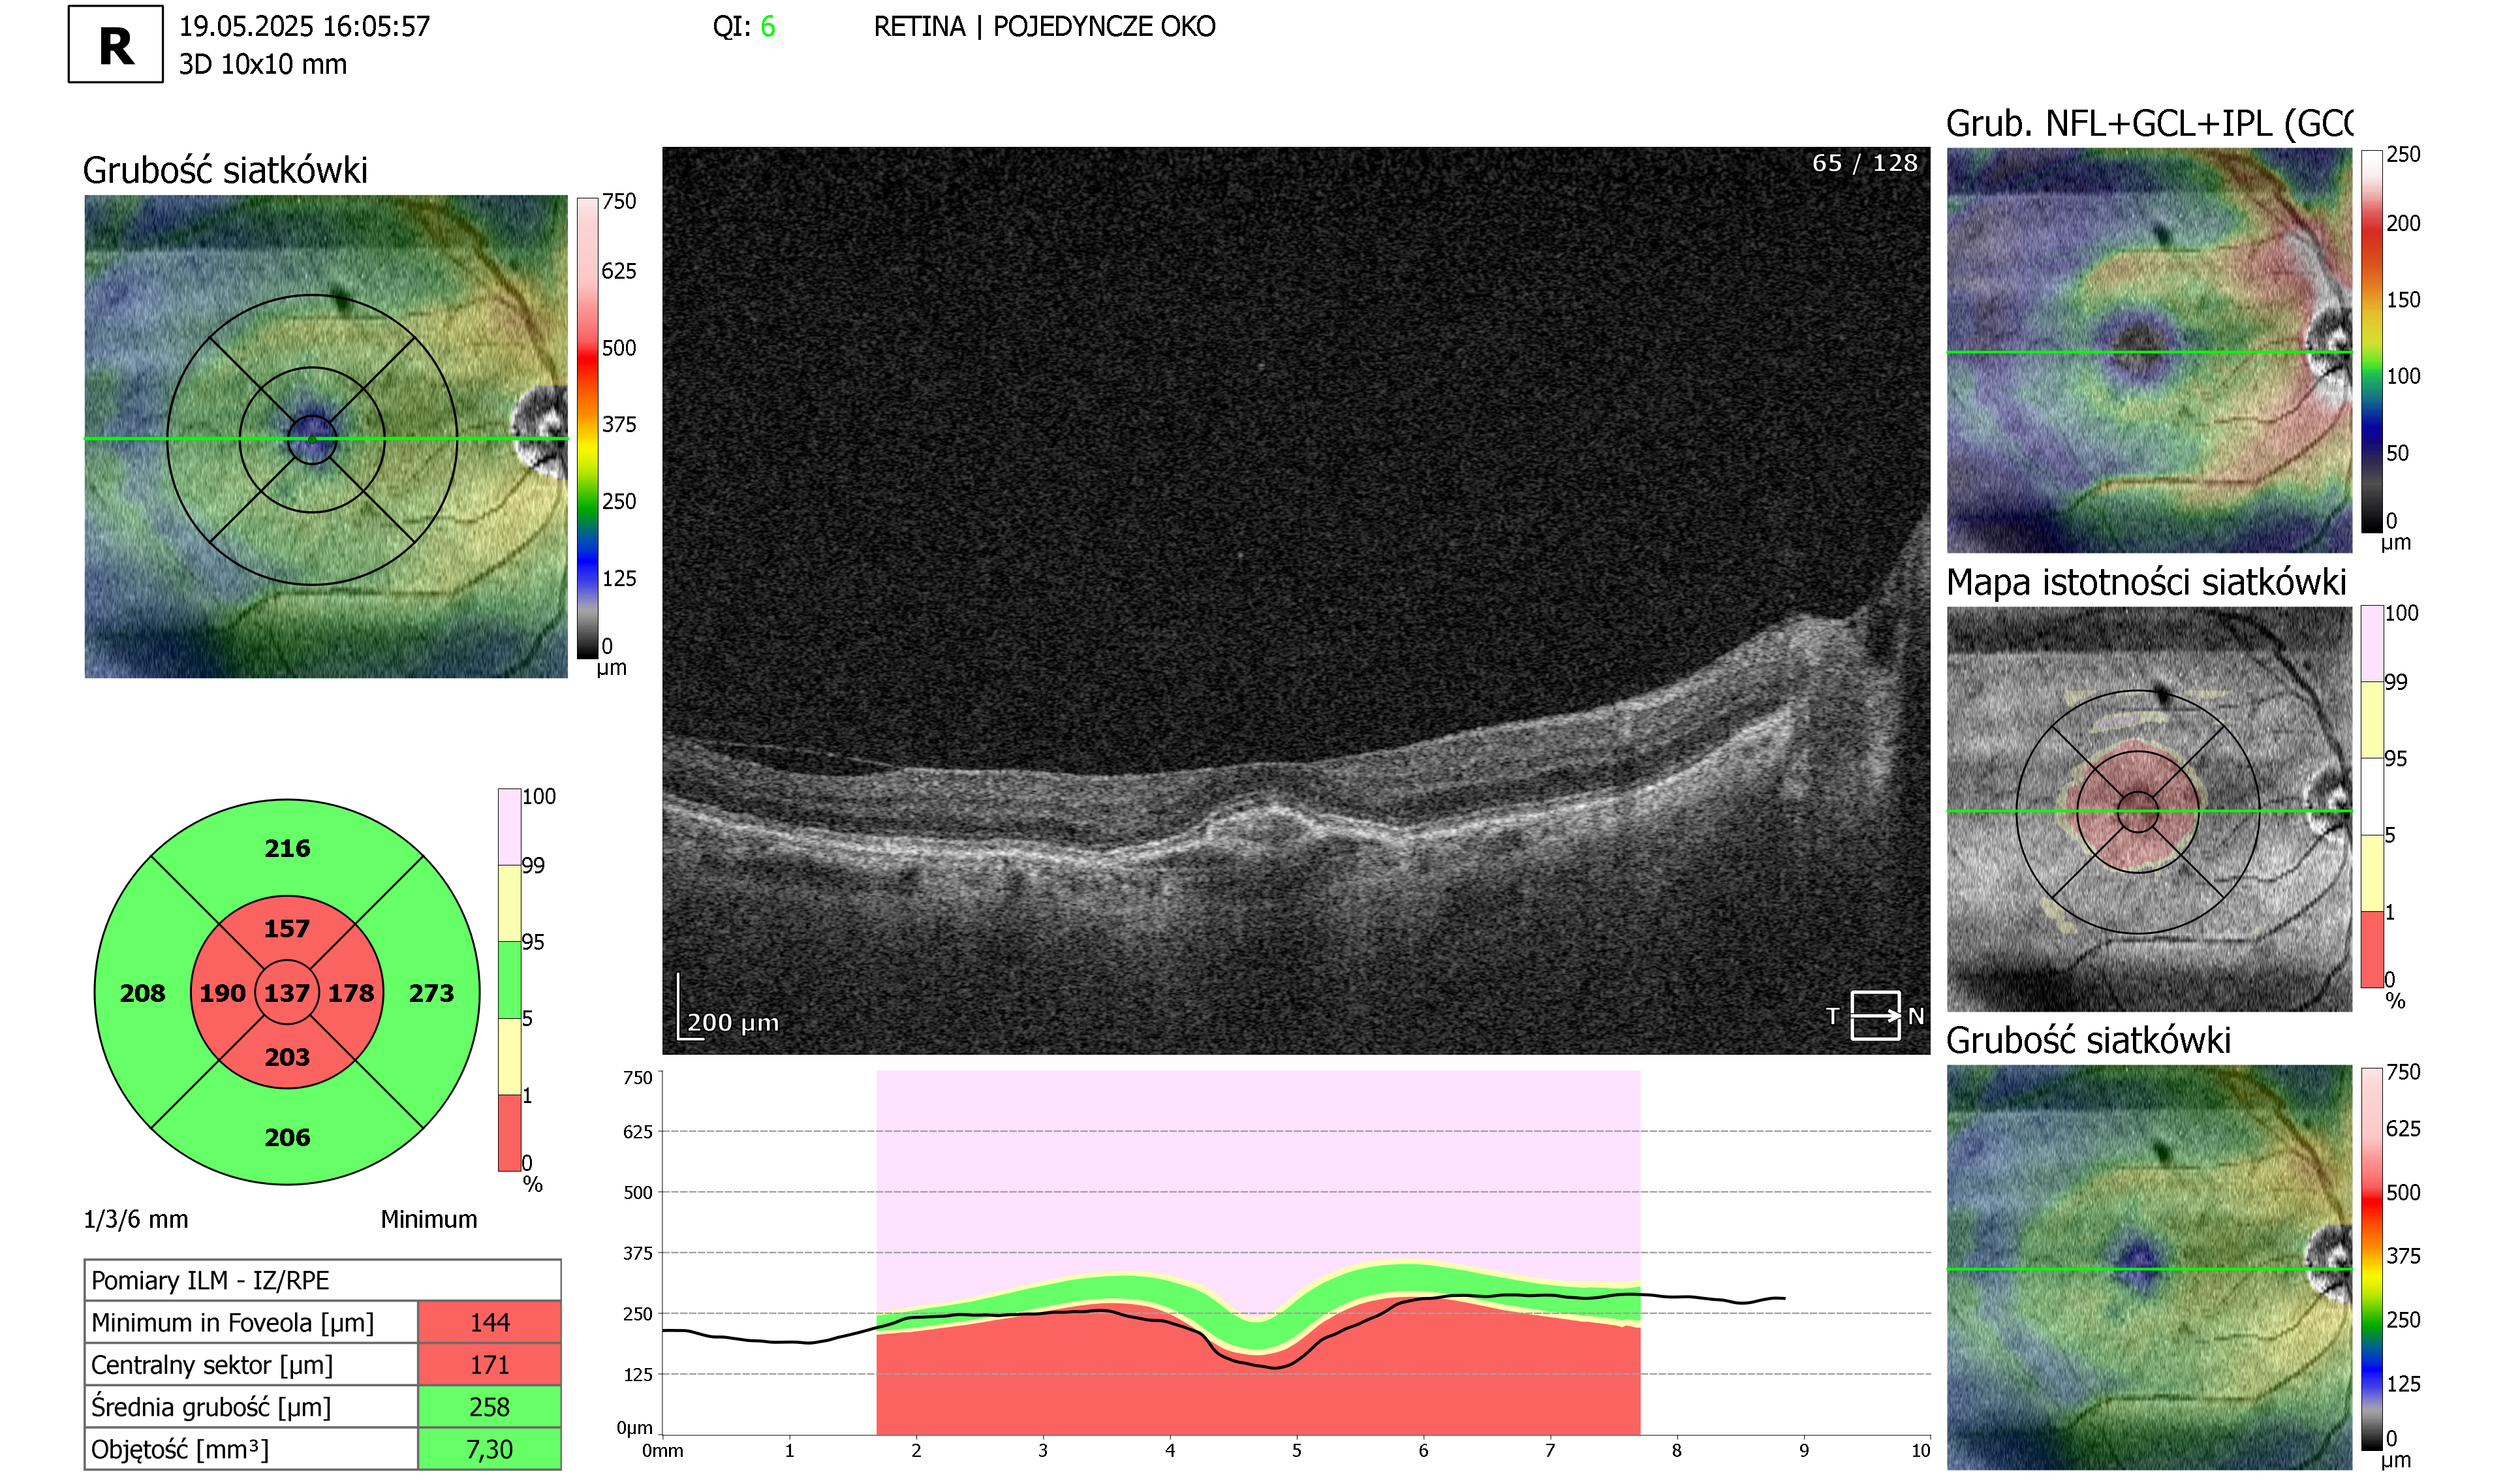Image resolution: width=2520 pixels, height=1481 pixels.
Task: Select Objętość value 7,30
Action: [489, 1448]
